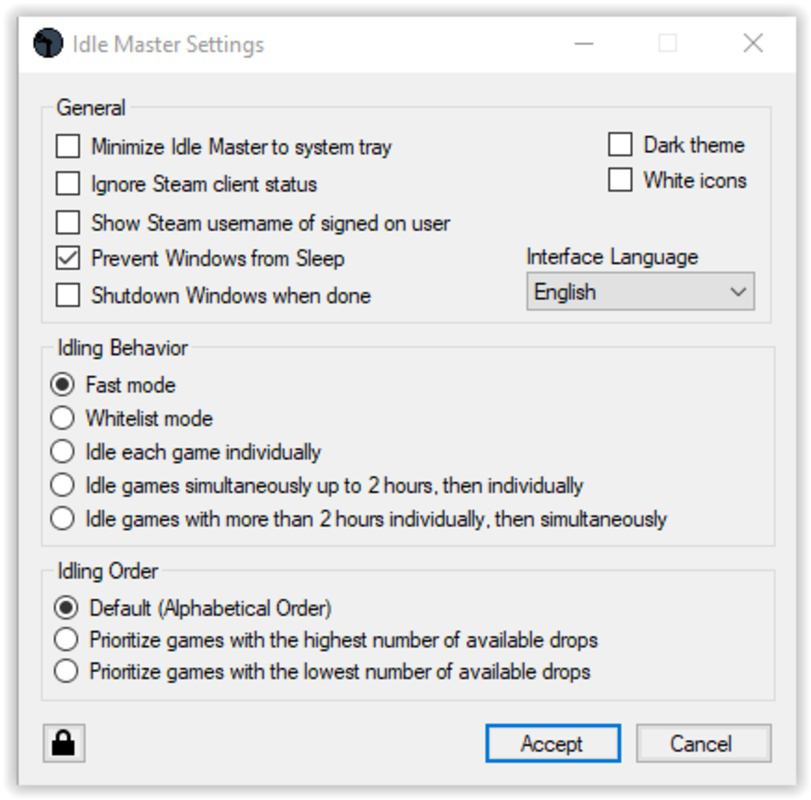This screenshot has height=800, width=811.
Task: Click the padlock icon button
Action: [x=64, y=743]
